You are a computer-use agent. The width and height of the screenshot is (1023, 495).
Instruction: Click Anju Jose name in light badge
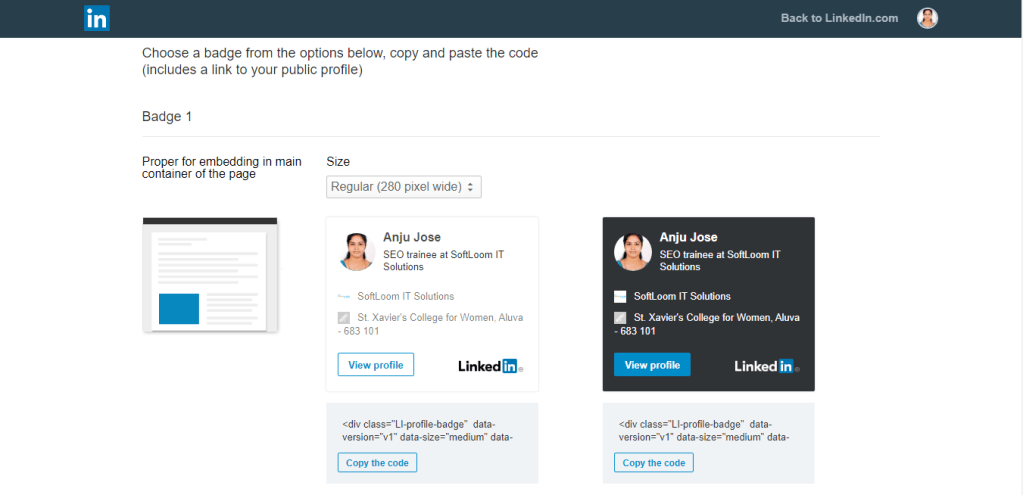[412, 237]
